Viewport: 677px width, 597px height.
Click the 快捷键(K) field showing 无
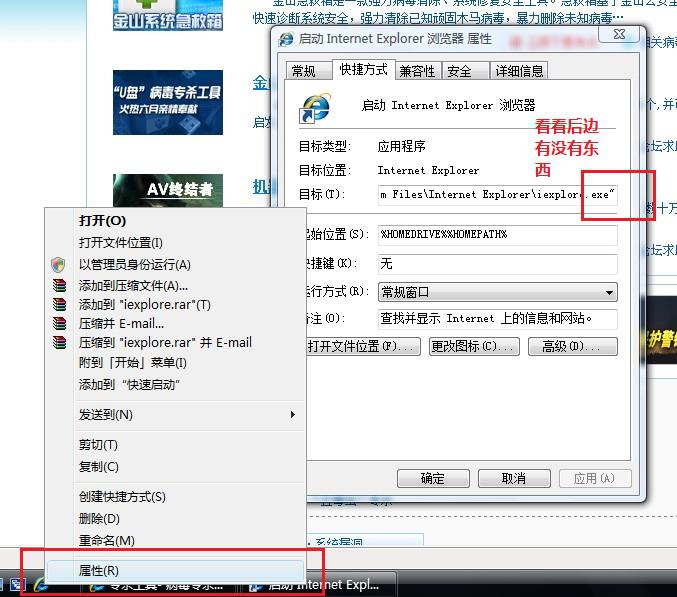tap(497, 264)
